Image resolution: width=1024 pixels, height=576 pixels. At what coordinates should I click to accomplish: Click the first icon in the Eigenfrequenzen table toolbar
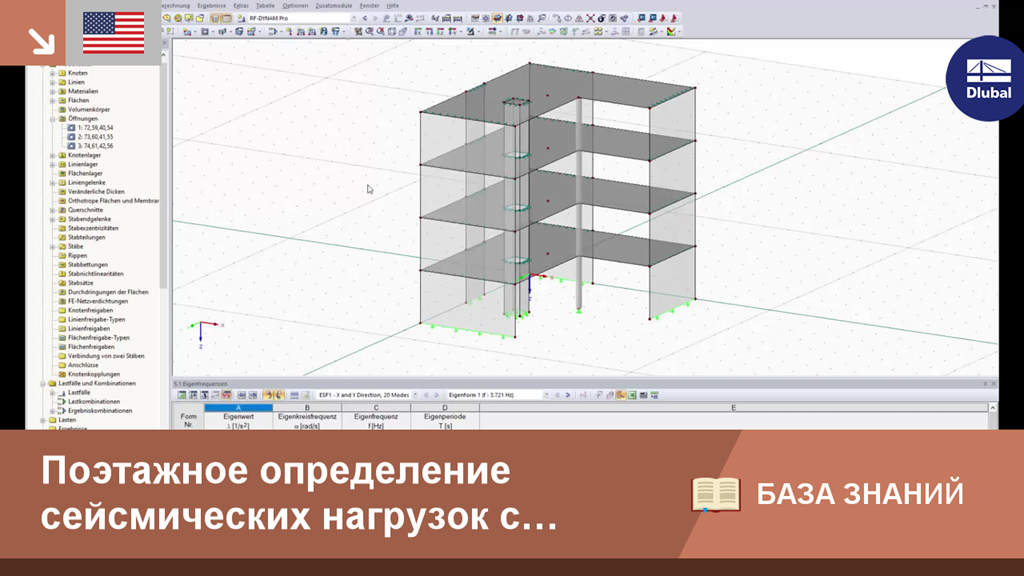[182, 395]
